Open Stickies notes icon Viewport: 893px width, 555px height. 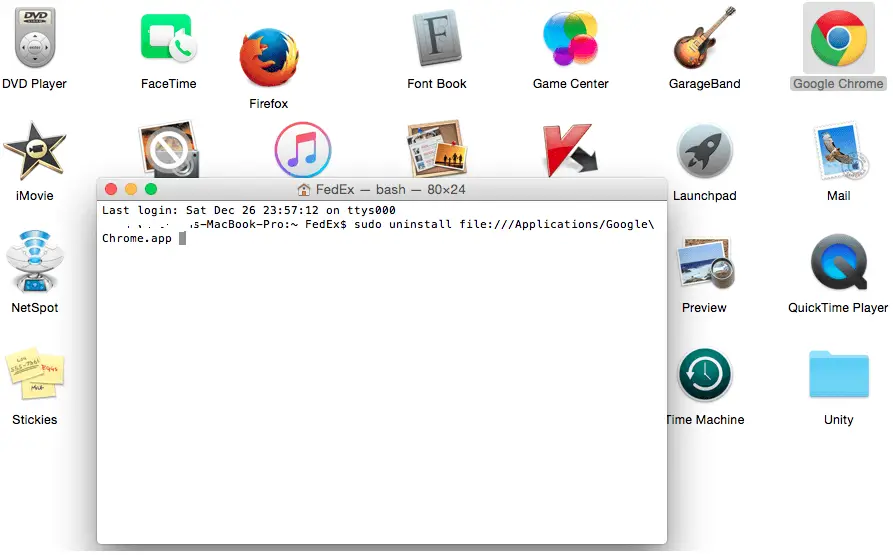(35, 373)
